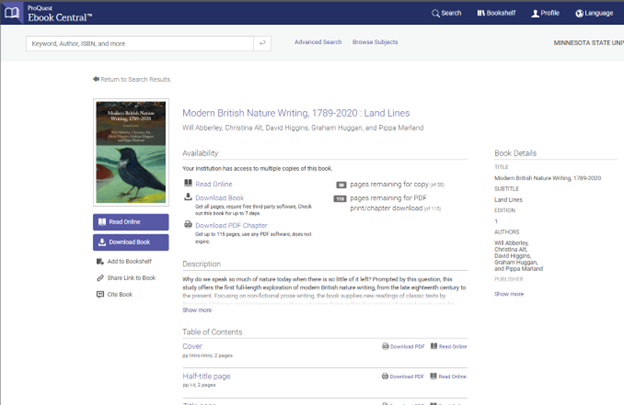Click the download icon on purple Download Book button

click(x=102, y=242)
